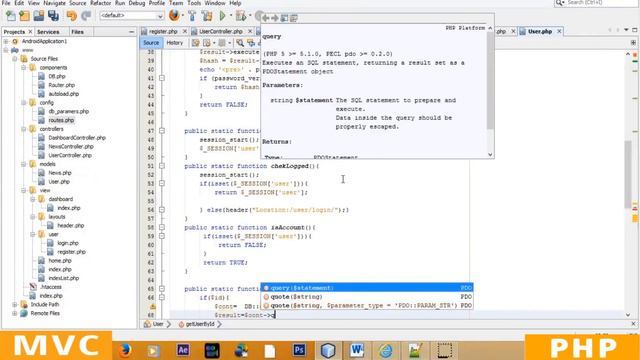
Task: Switch to the Files tab
Action: pyautogui.click(x=77, y=32)
